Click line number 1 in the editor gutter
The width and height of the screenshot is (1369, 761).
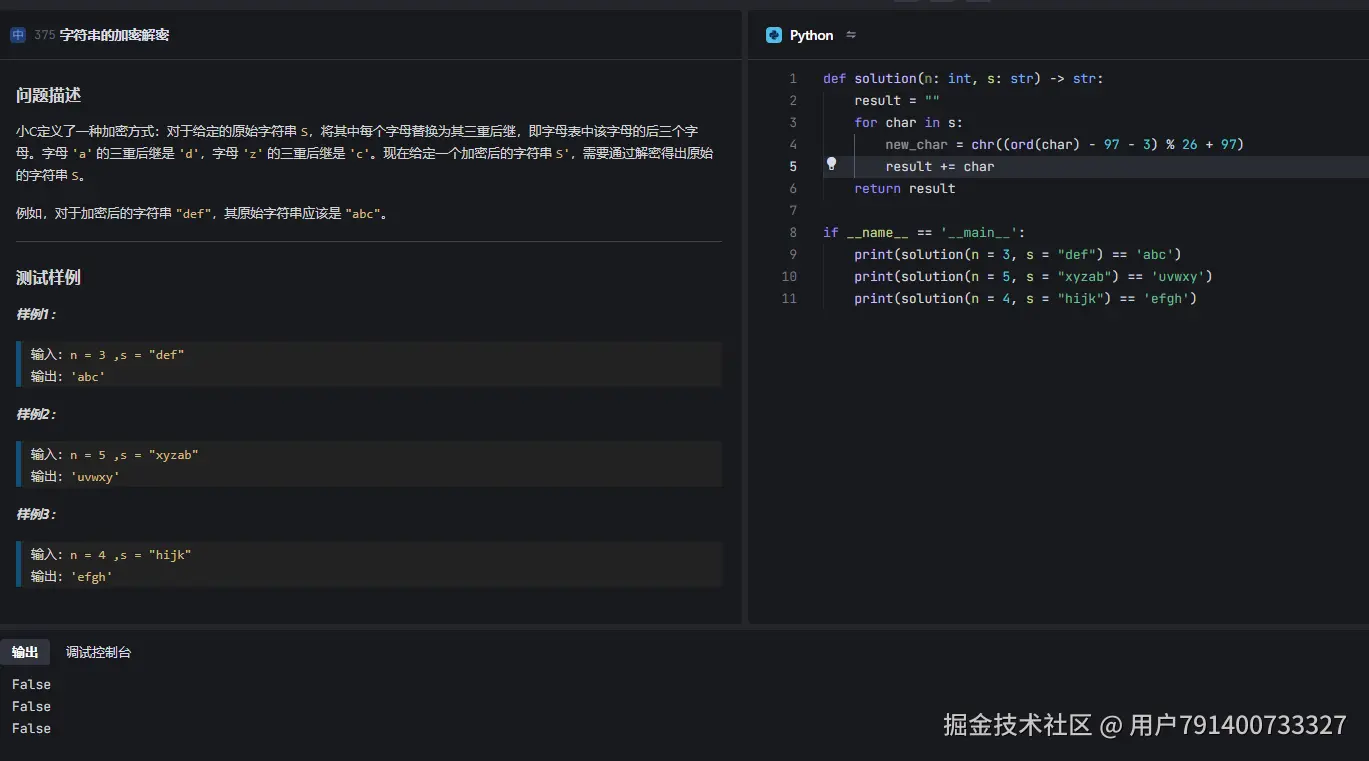pos(793,78)
